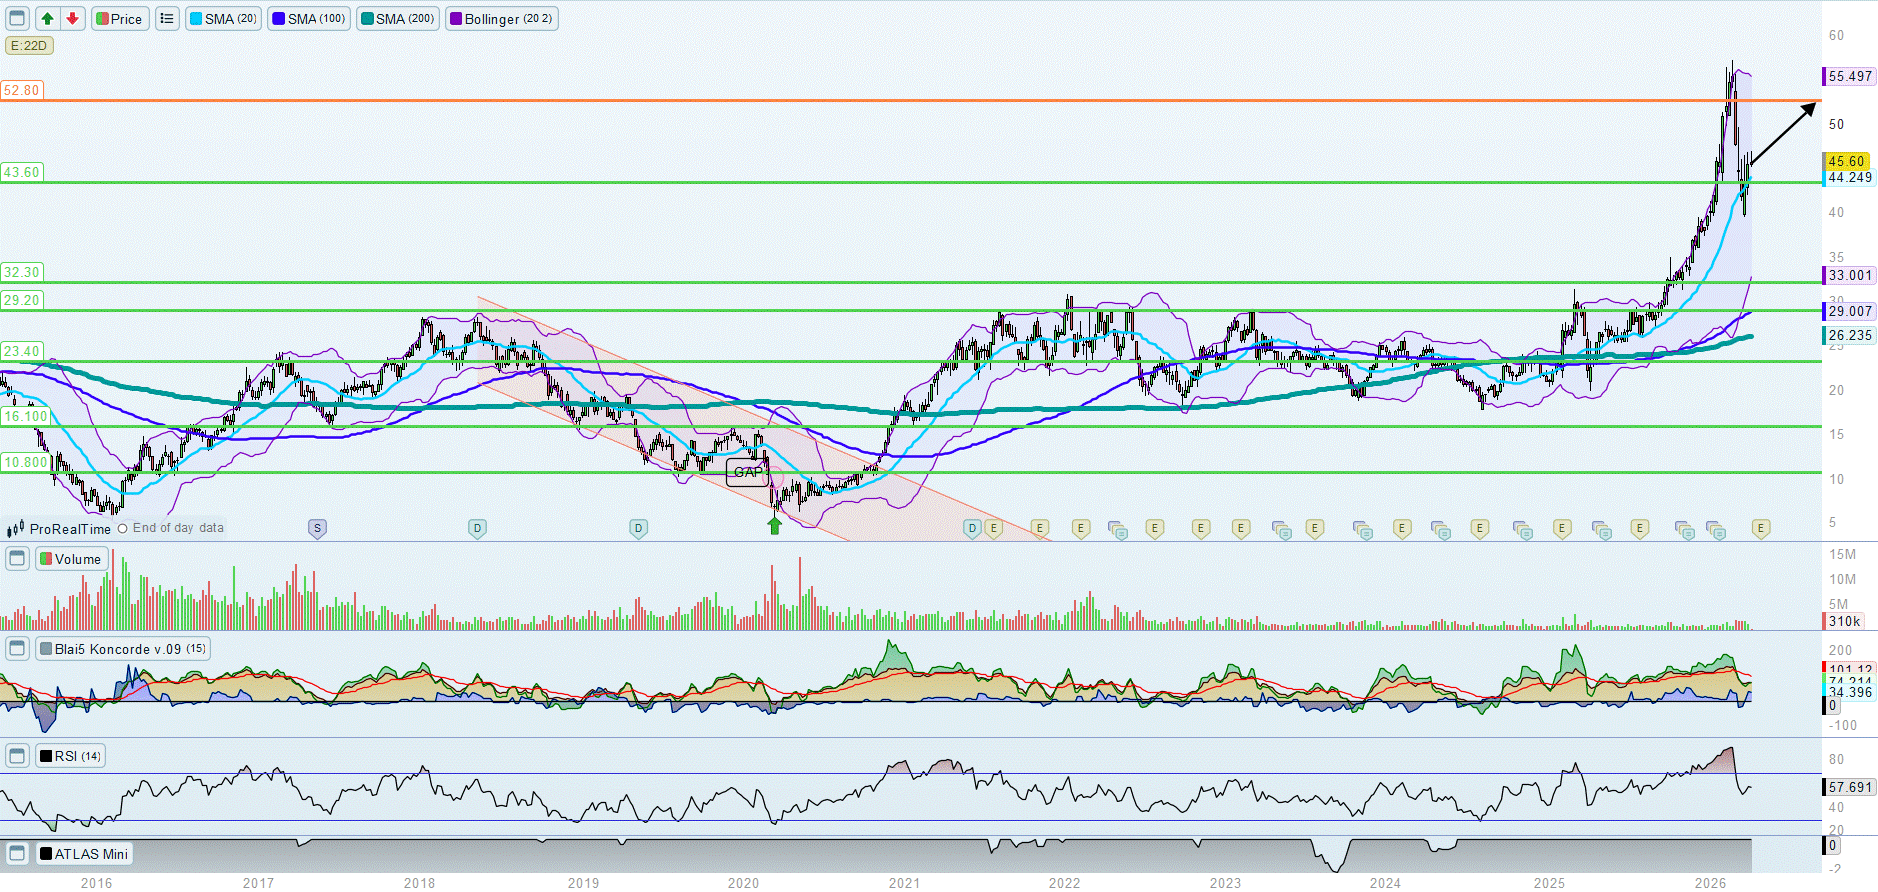Click the green arrow marker near 2020

[x=774, y=525]
